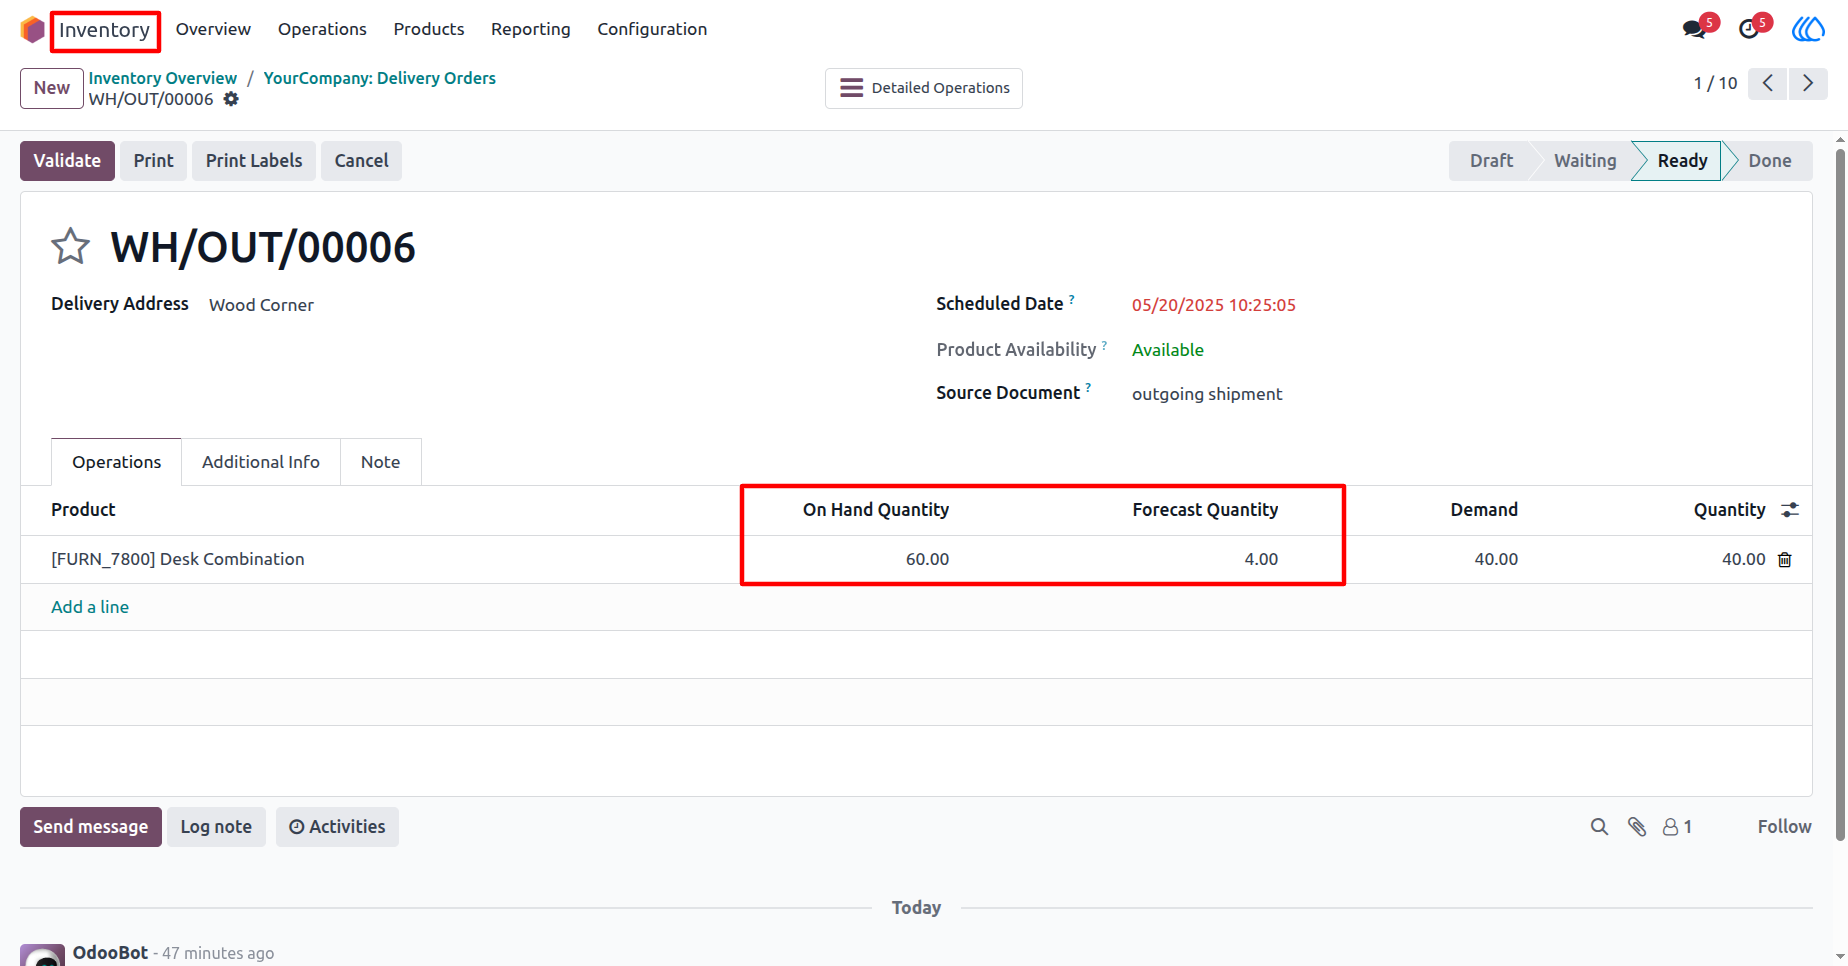Delete the Desk Combination line
This screenshot has height=966, width=1848.
point(1785,560)
